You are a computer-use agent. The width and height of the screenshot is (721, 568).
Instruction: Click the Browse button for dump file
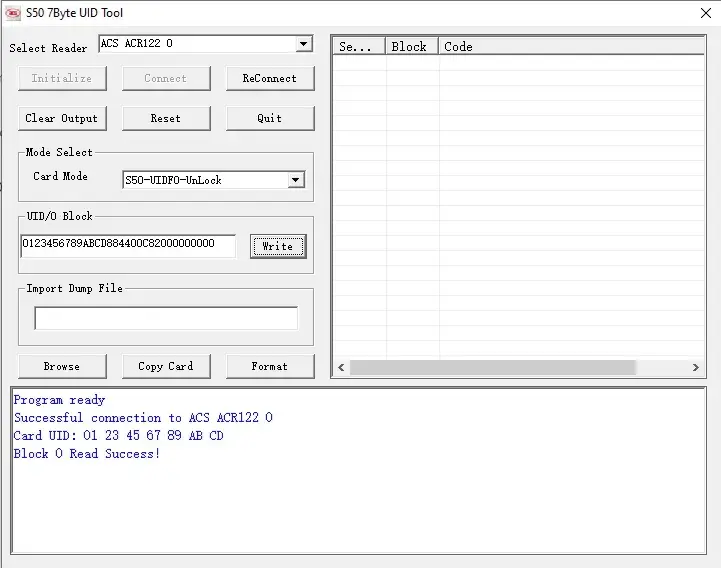pyautogui.click(x=61, y=366)
